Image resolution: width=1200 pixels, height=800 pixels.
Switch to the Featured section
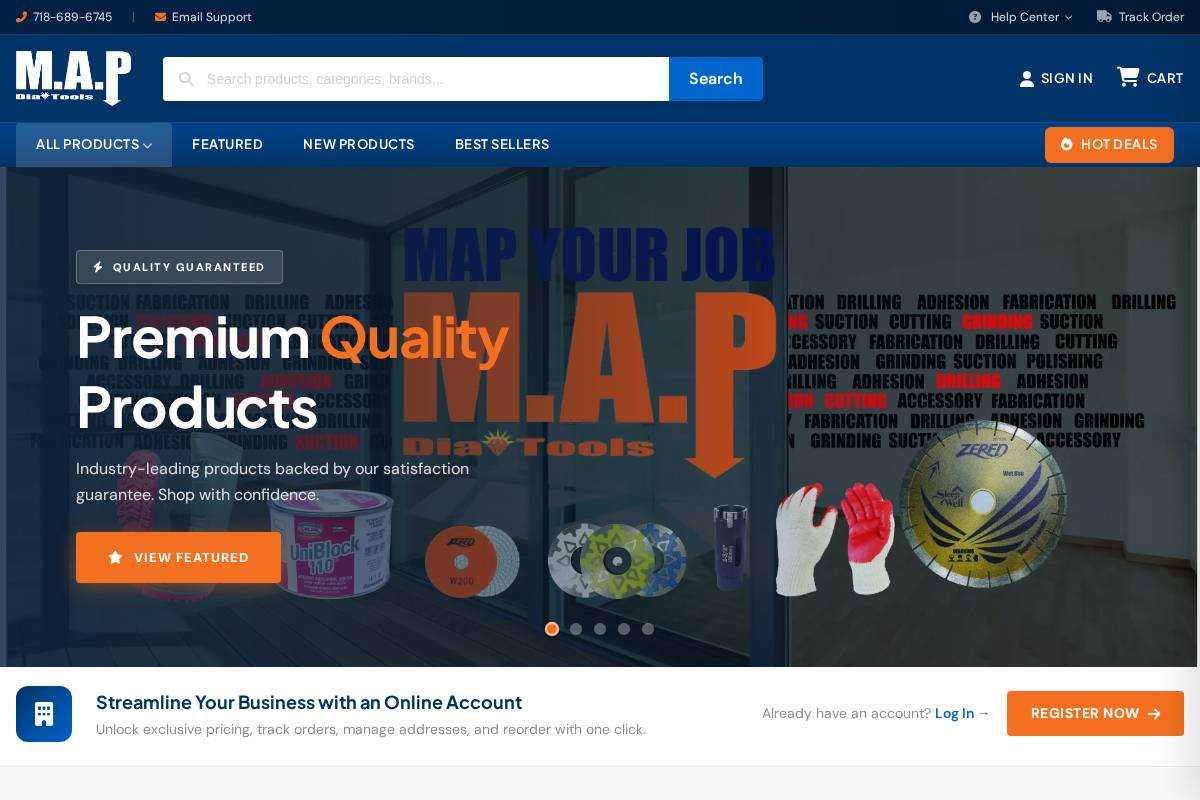coord(227,145)
